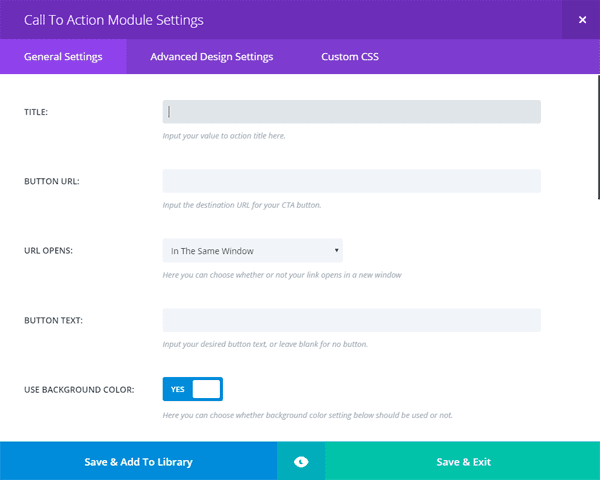Click into the Button Text field
The width and height of the screenshot is (600, 480).
tap(352, 320)
